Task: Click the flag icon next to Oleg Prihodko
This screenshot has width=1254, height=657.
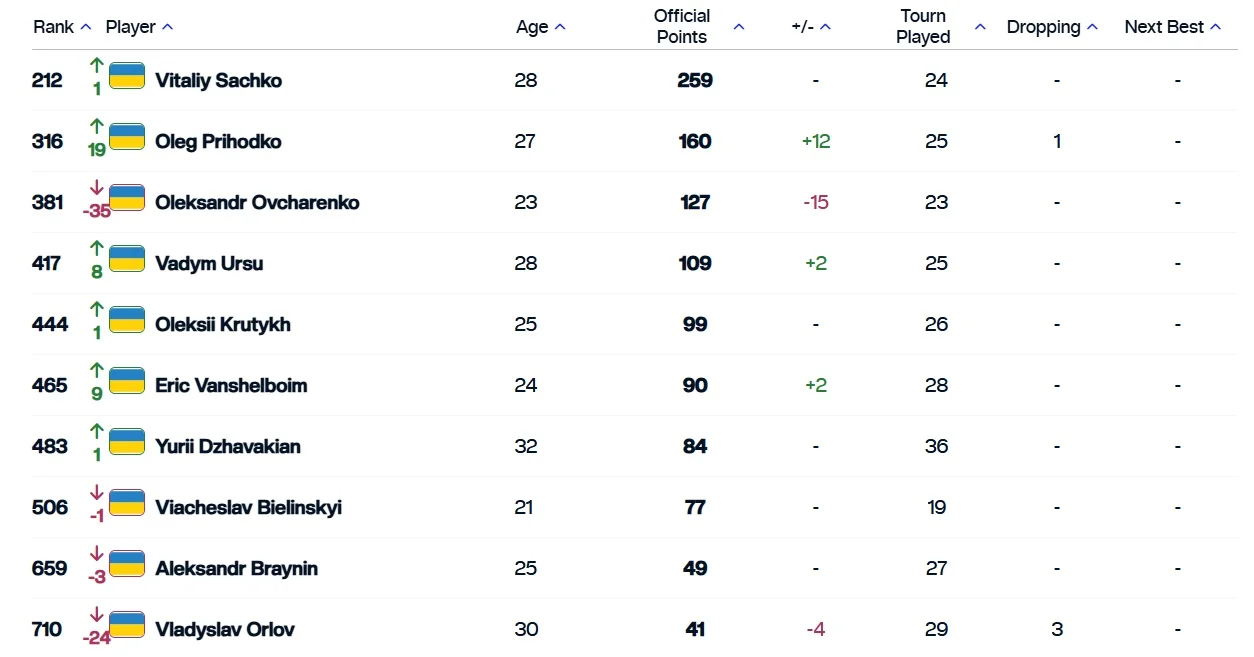Action: [x=127, y=137]
